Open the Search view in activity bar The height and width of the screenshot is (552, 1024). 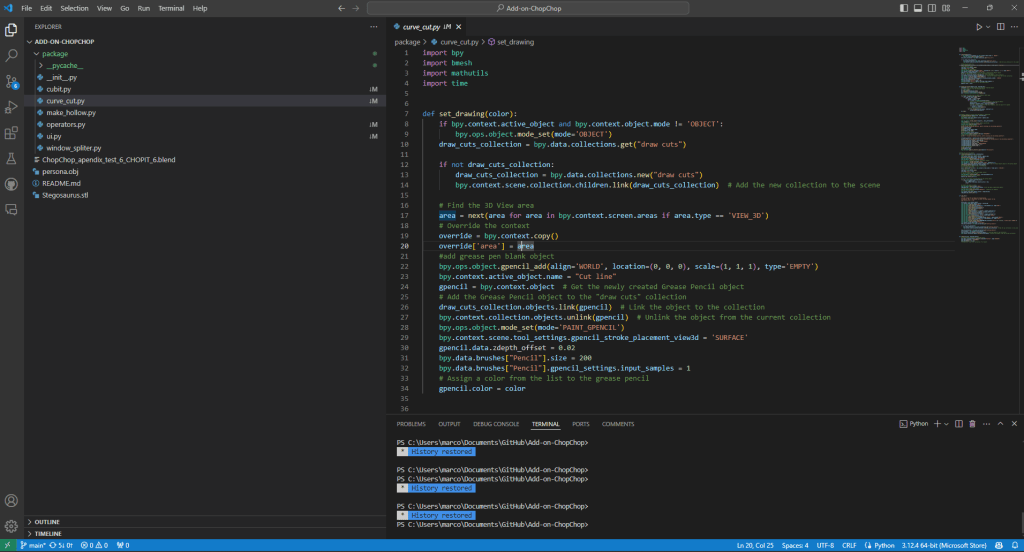pyautogui.click(x=12, y=56)
